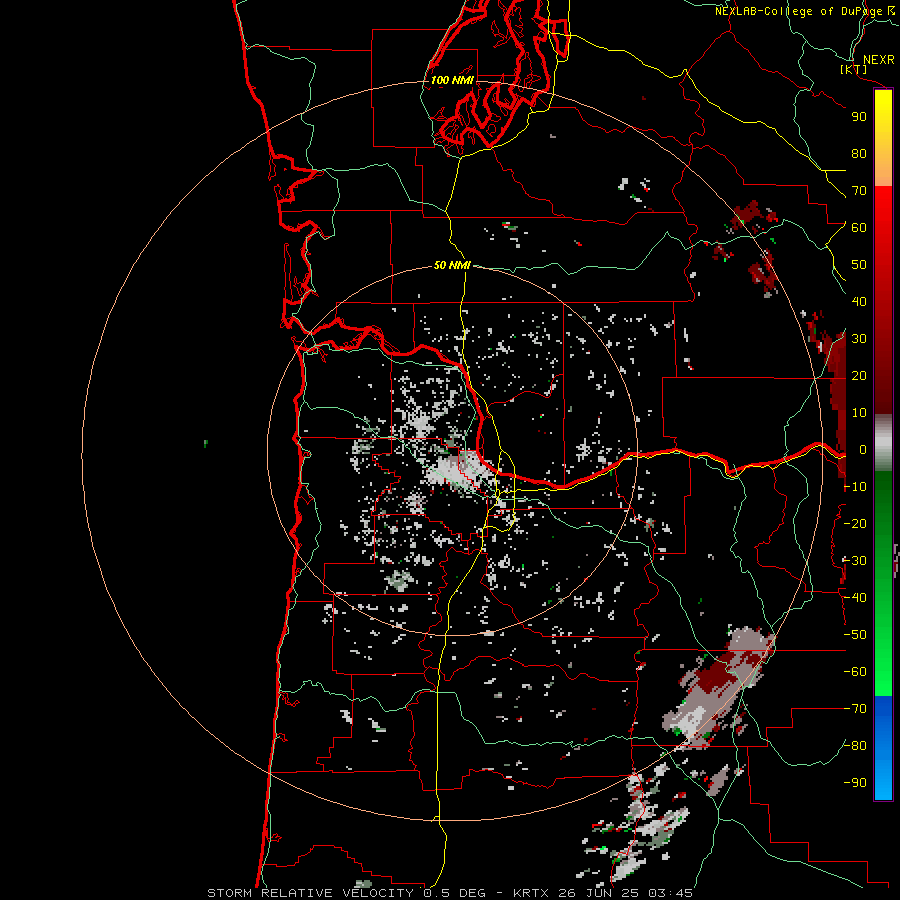Click the positive 30 scale value
Viewport: 900px width, 900px height.
[x=859, y=339]
